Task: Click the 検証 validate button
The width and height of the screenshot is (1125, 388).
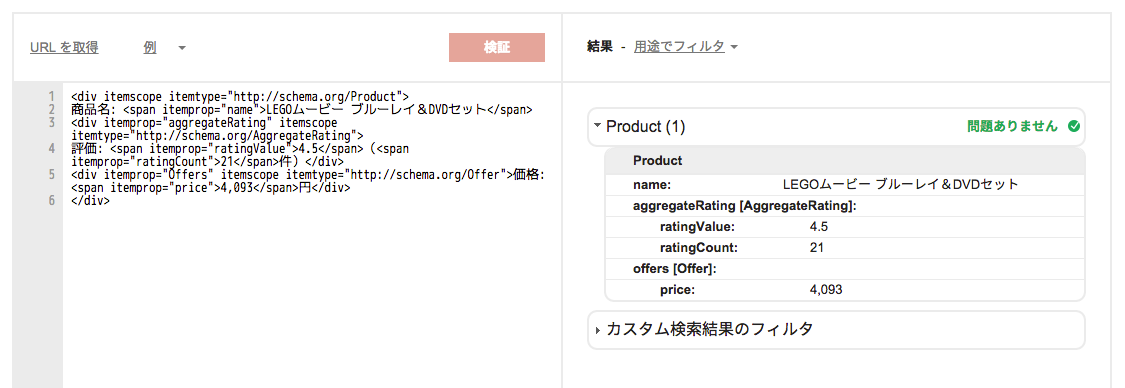Action: click(497, 47)
